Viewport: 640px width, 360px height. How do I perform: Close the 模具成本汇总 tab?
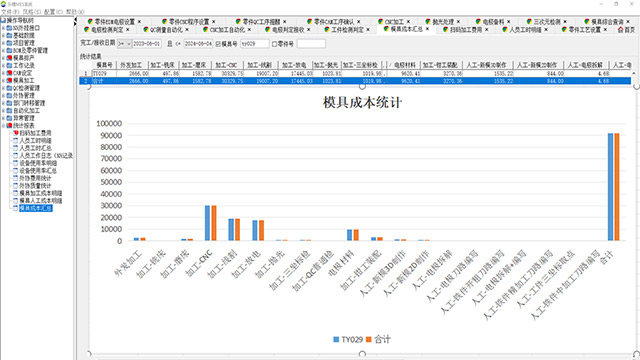tap(427, 29)
